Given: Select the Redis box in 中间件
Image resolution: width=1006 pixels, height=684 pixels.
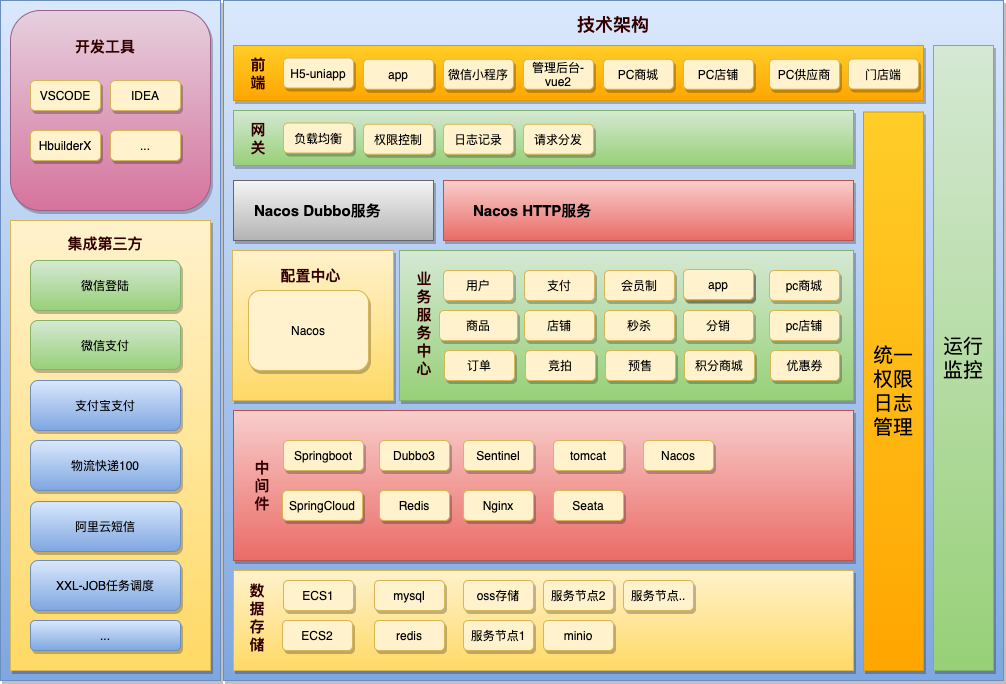Looking at the screenshot, I should 414,506.
